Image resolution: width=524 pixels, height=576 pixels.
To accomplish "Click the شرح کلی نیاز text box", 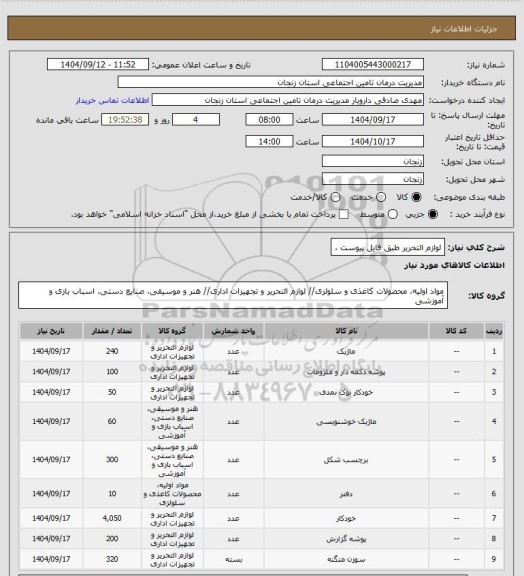I will click(388, 248).
